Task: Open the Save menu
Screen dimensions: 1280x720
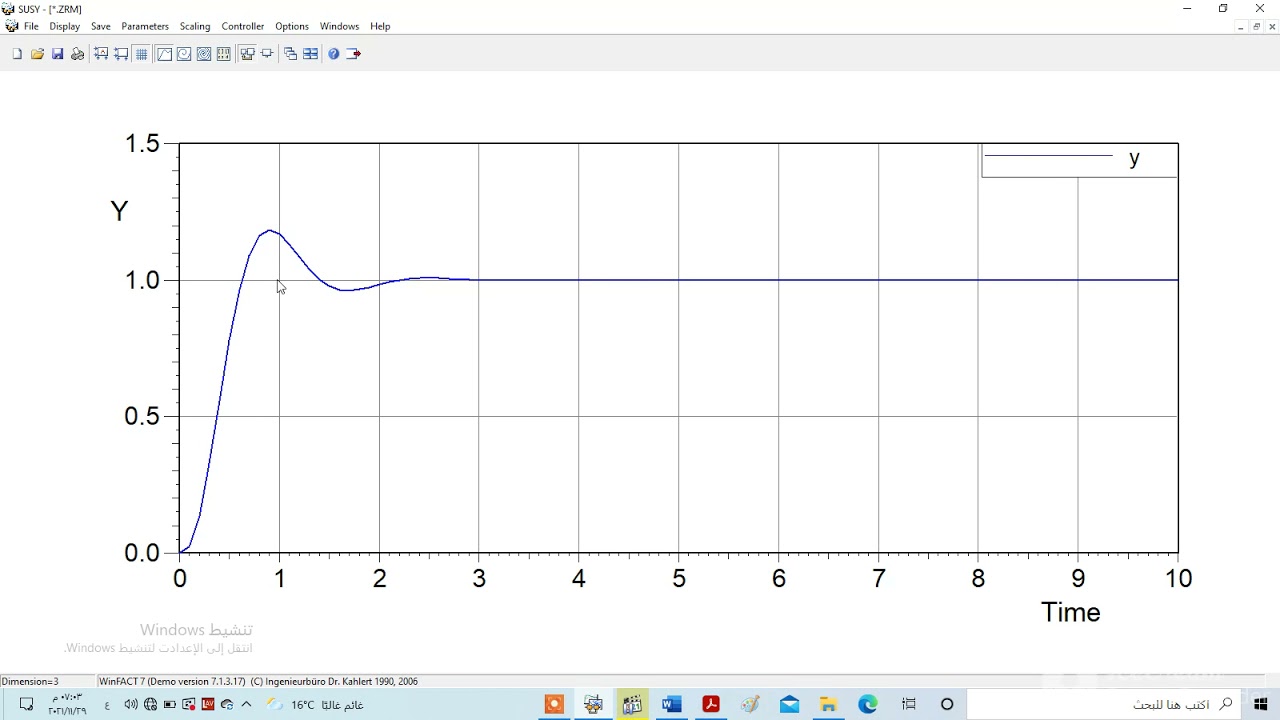Action: 101,26
